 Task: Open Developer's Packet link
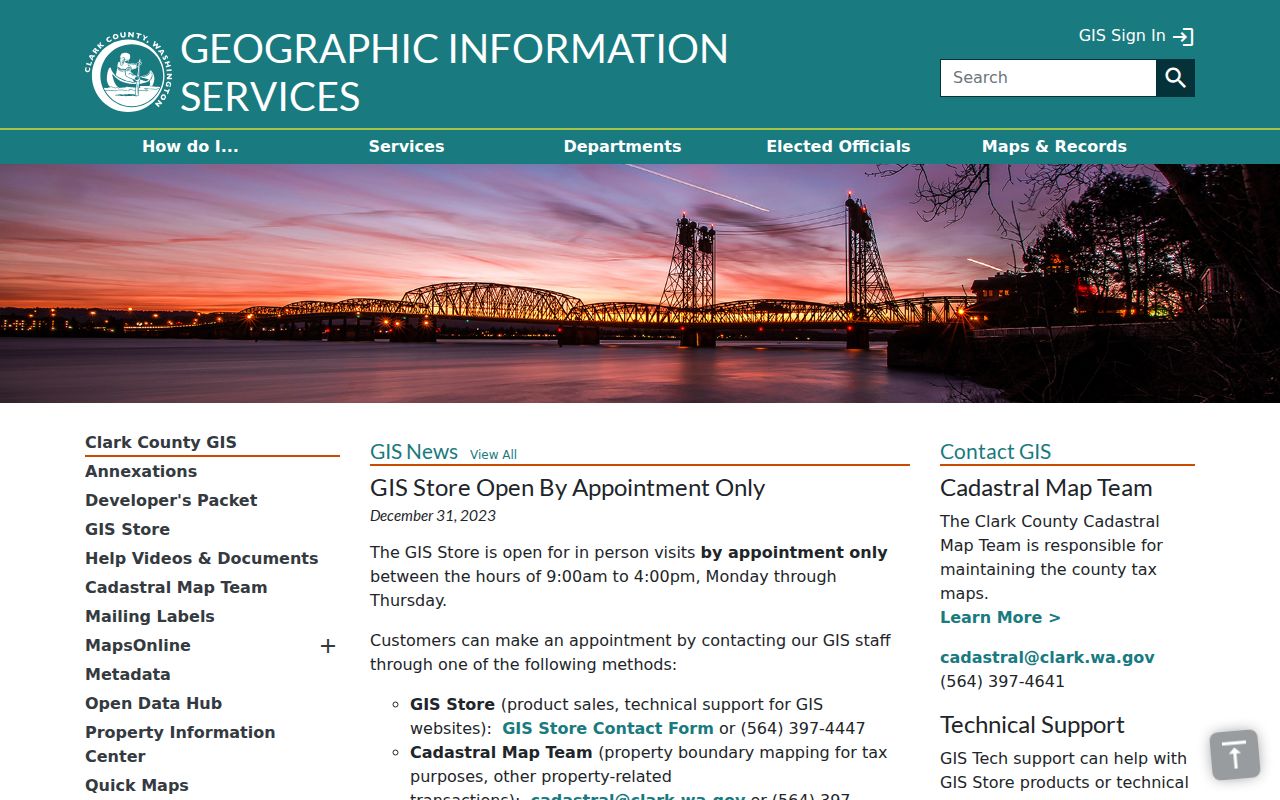(x=171, y=500)
